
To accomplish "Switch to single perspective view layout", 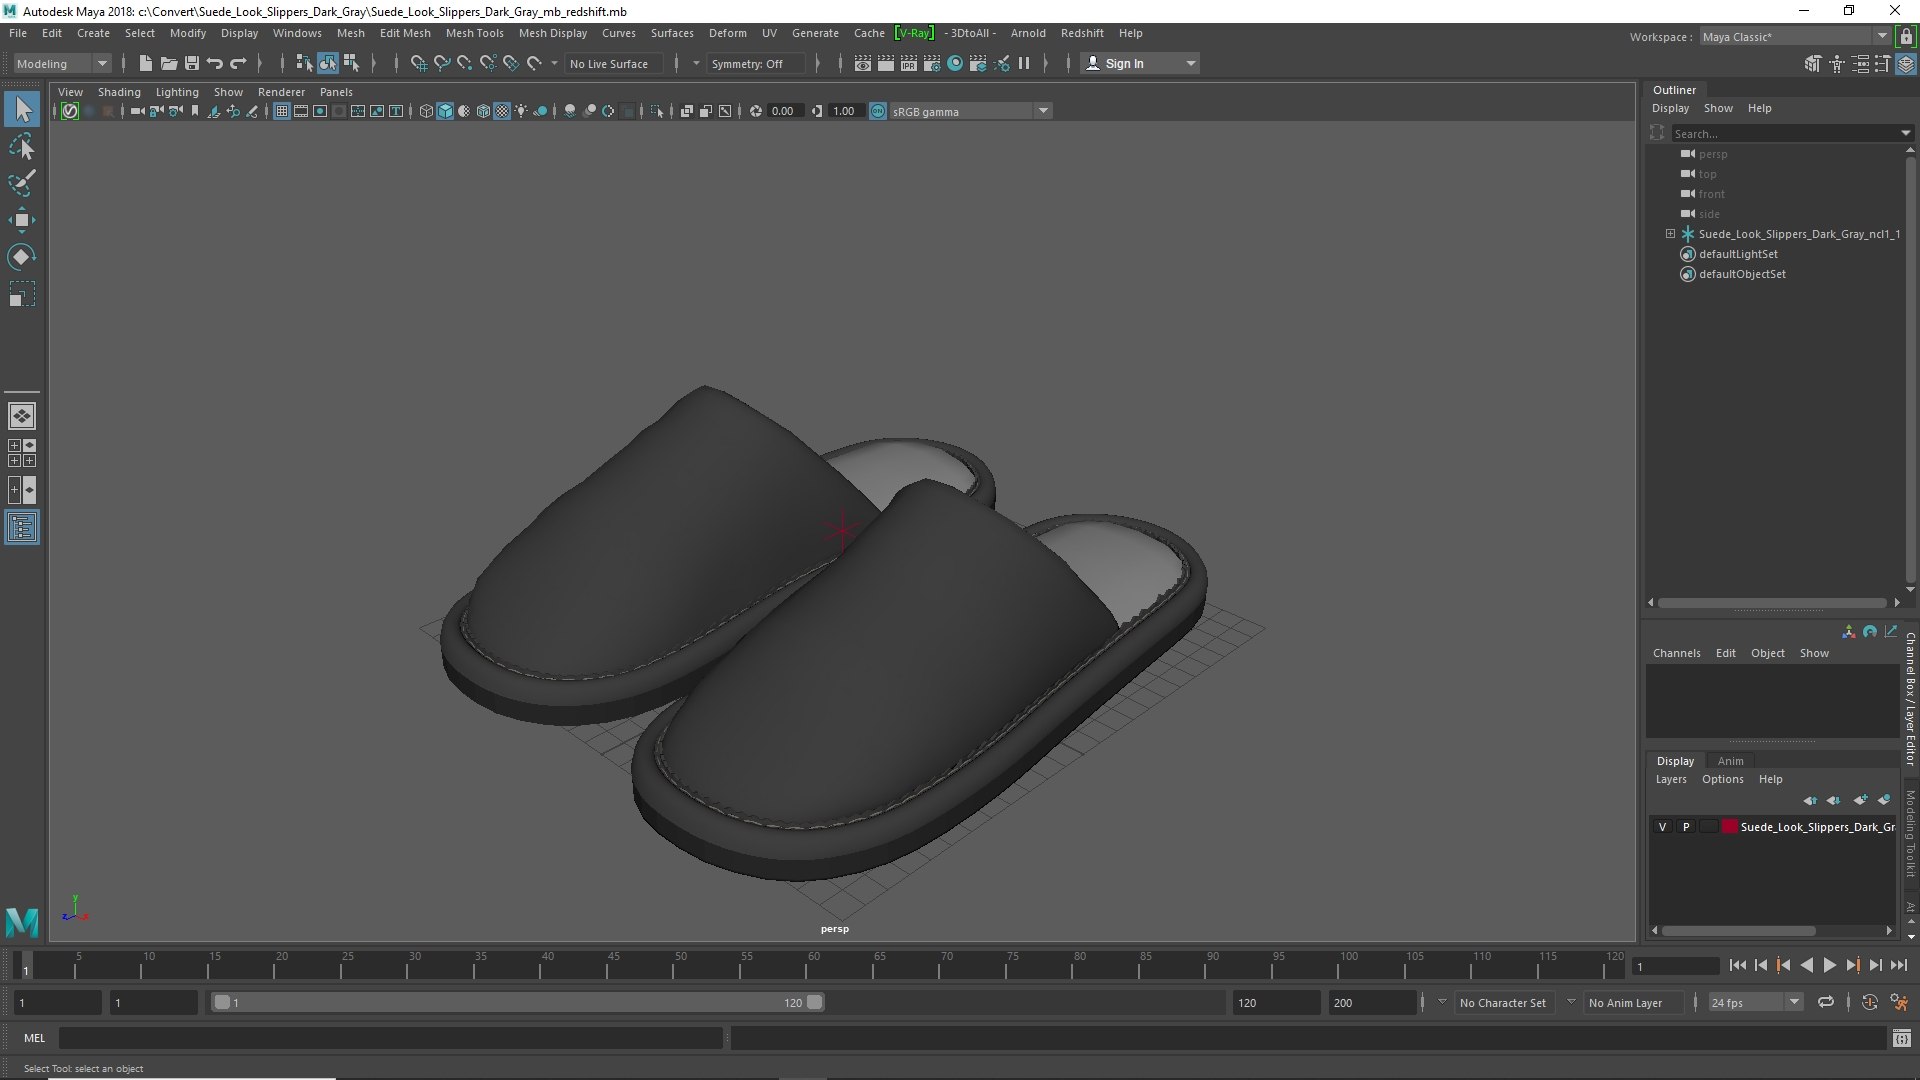I will coord(22,415).
